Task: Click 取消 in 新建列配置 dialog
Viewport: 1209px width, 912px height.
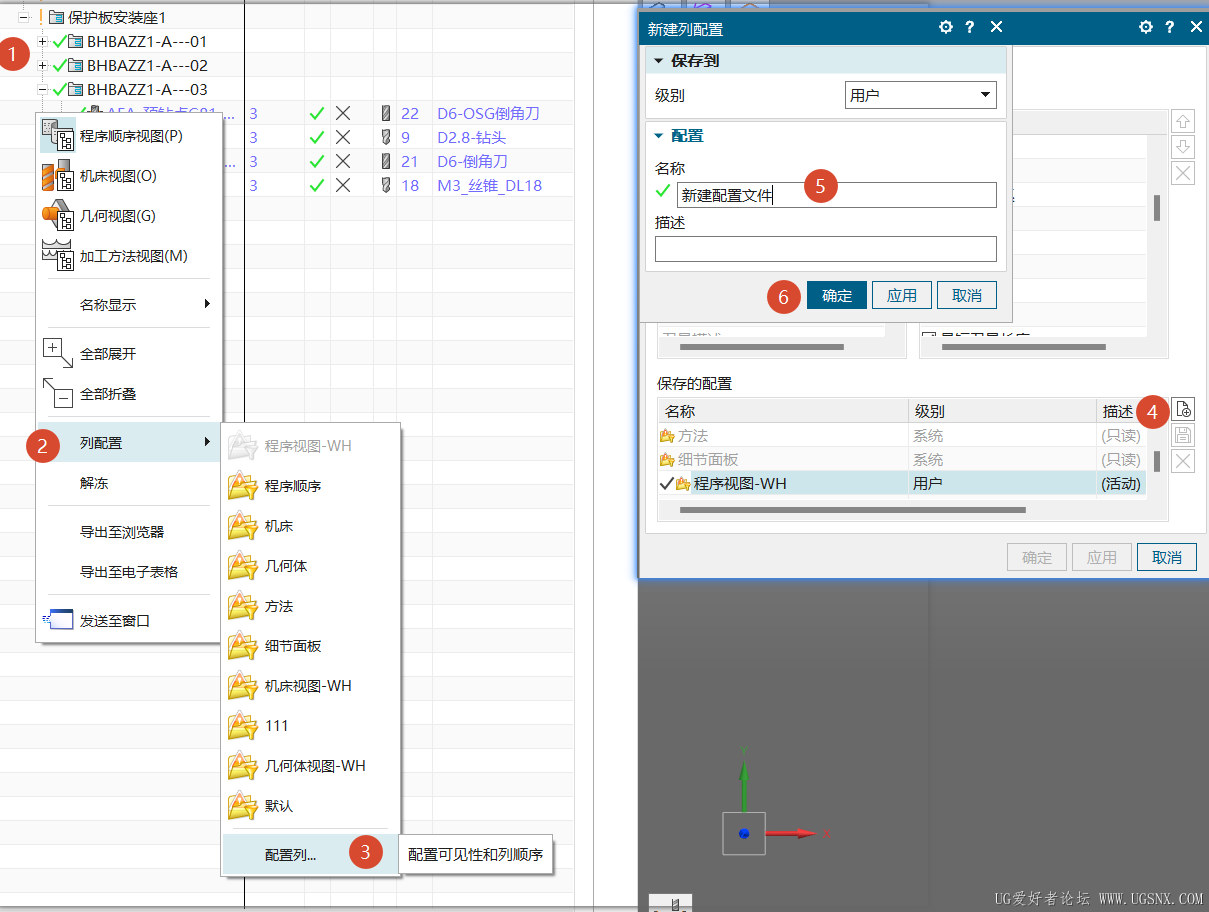Action: (967, 295)
